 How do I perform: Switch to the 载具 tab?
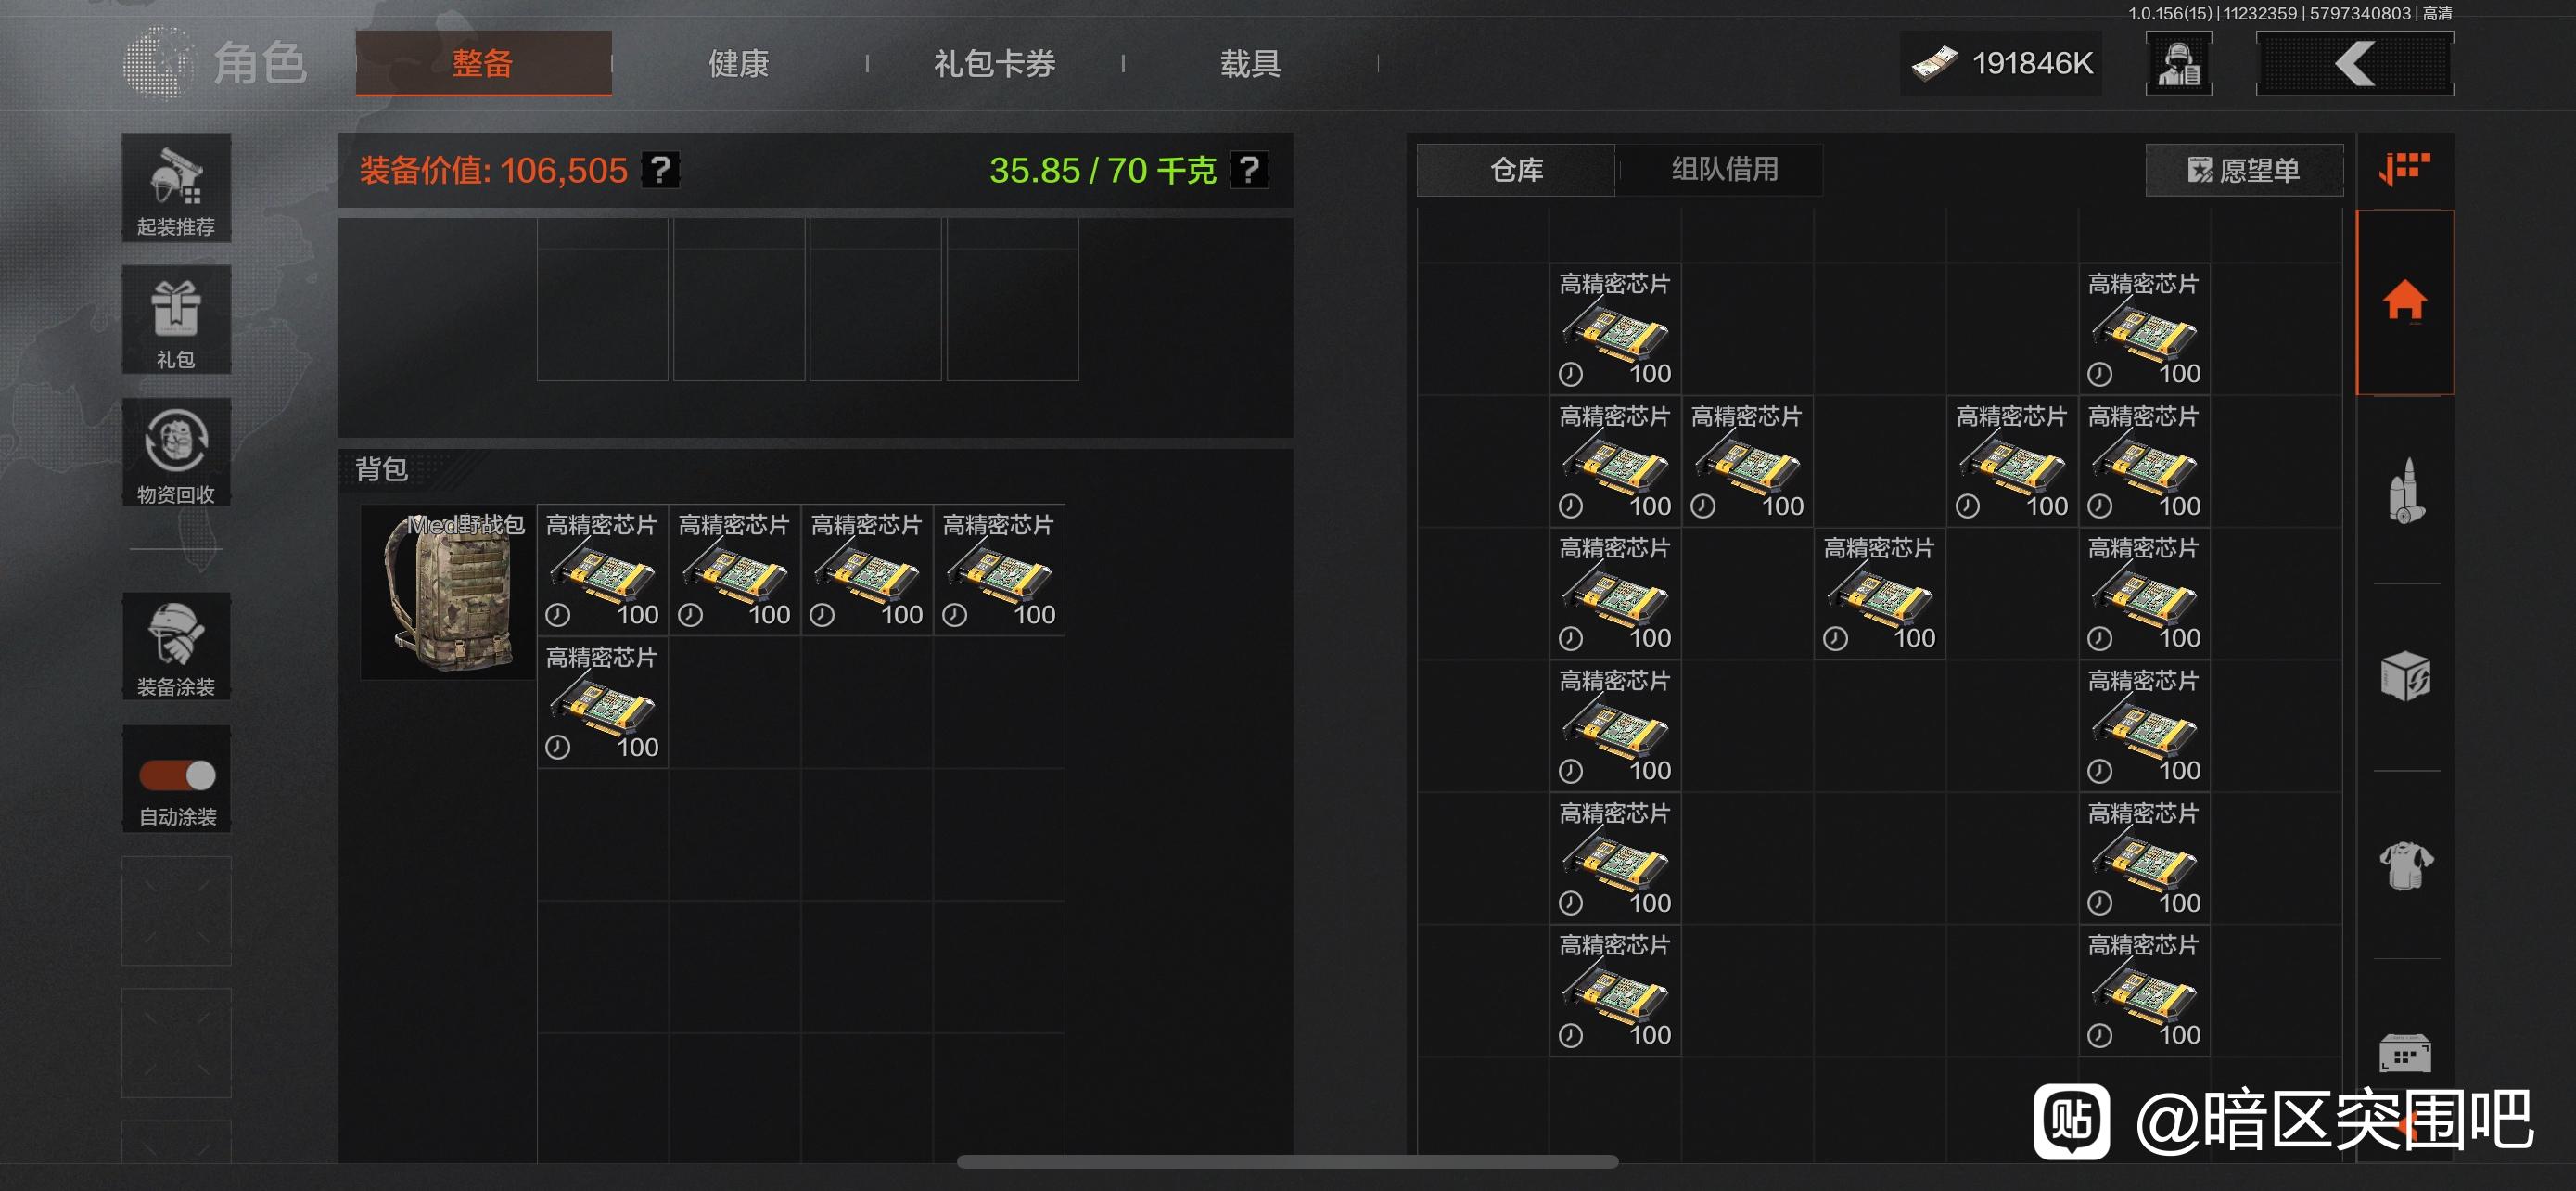(1250, 64)
